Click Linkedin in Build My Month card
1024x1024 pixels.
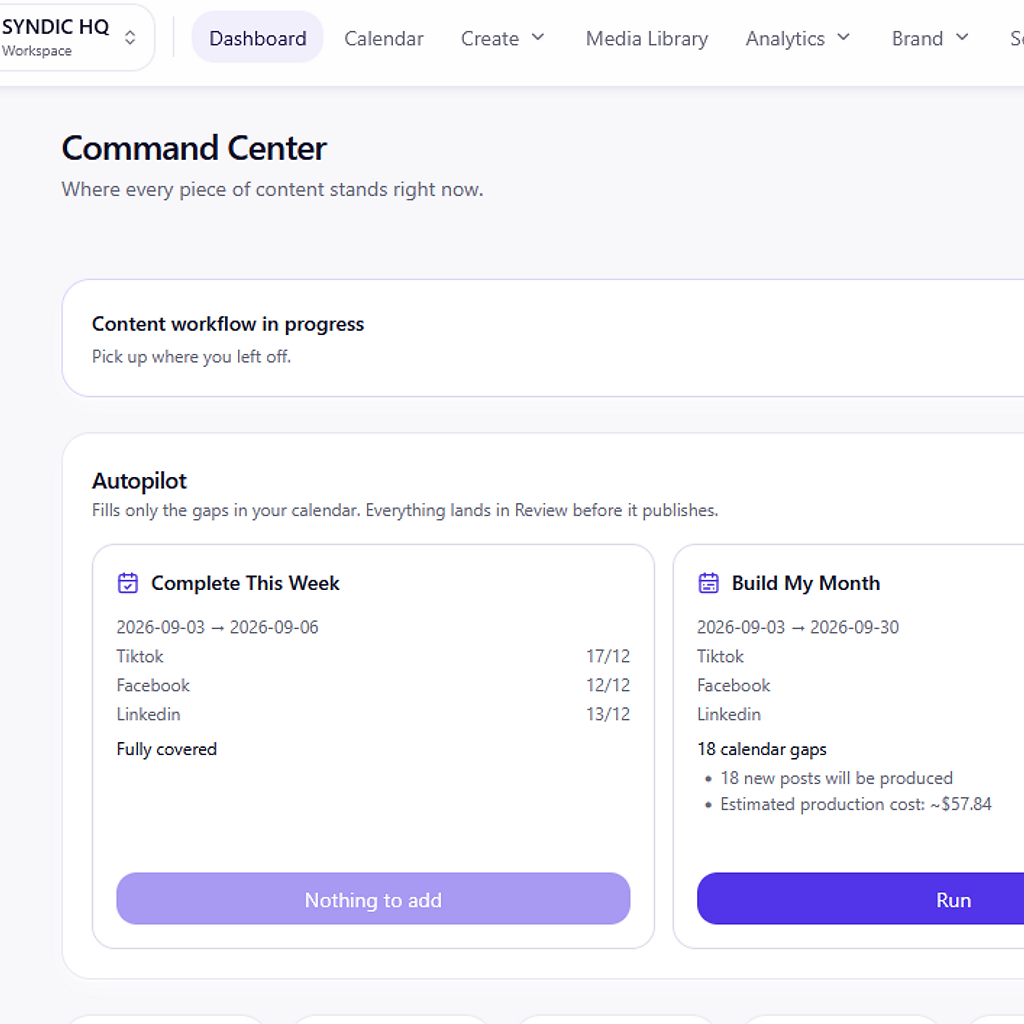729,714
